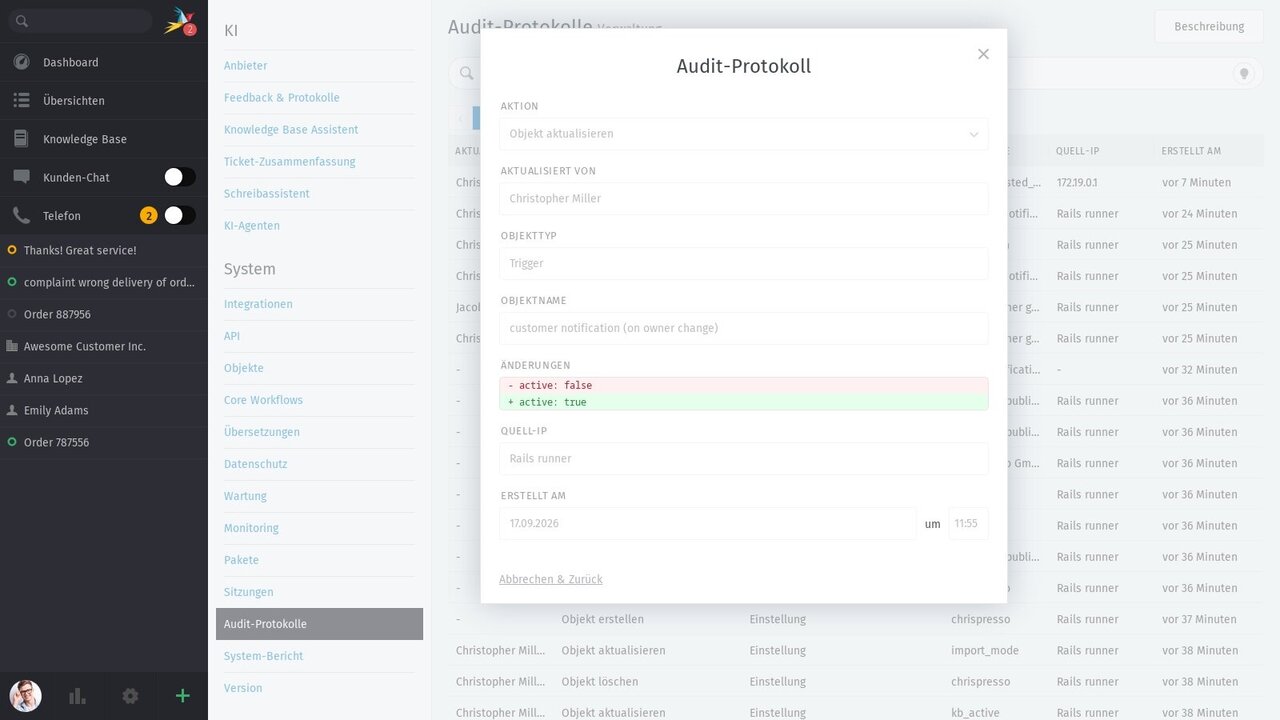Click the lightbulb hint icon in search bar
Image resolution: width=1280 pixels, height=720 pixels.
click(1244, 73)
